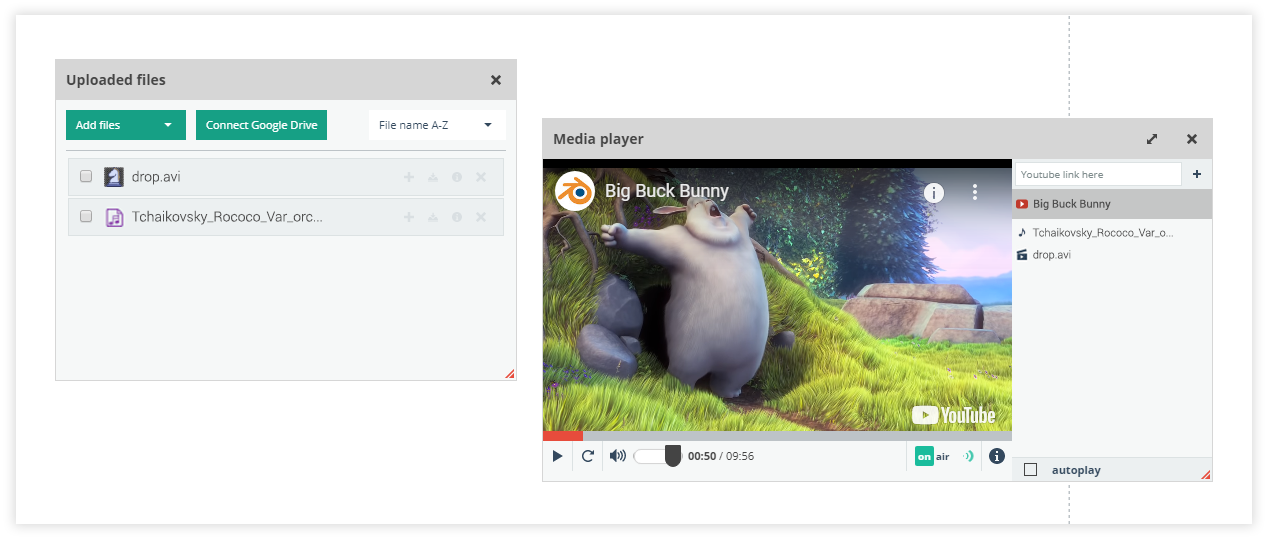Expand Media player to fullscreen

coord(1152,139)
